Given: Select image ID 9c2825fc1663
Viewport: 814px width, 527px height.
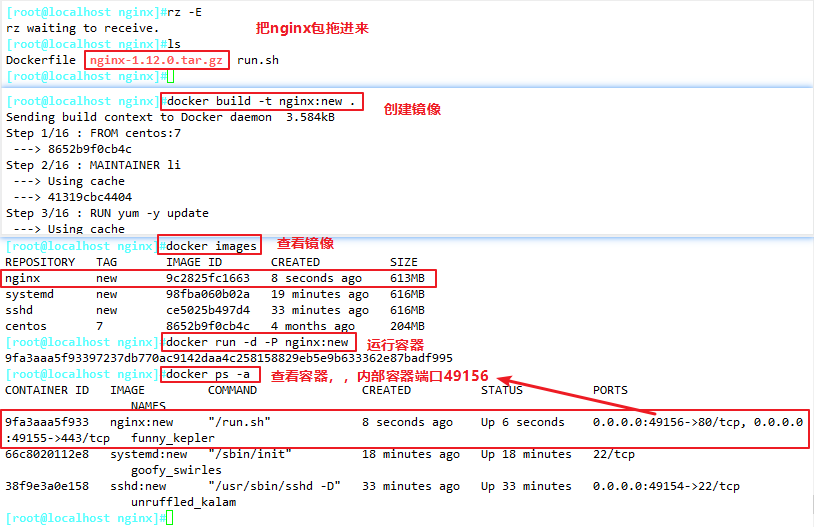Looking at the screenshot, I should coord(208,278).
